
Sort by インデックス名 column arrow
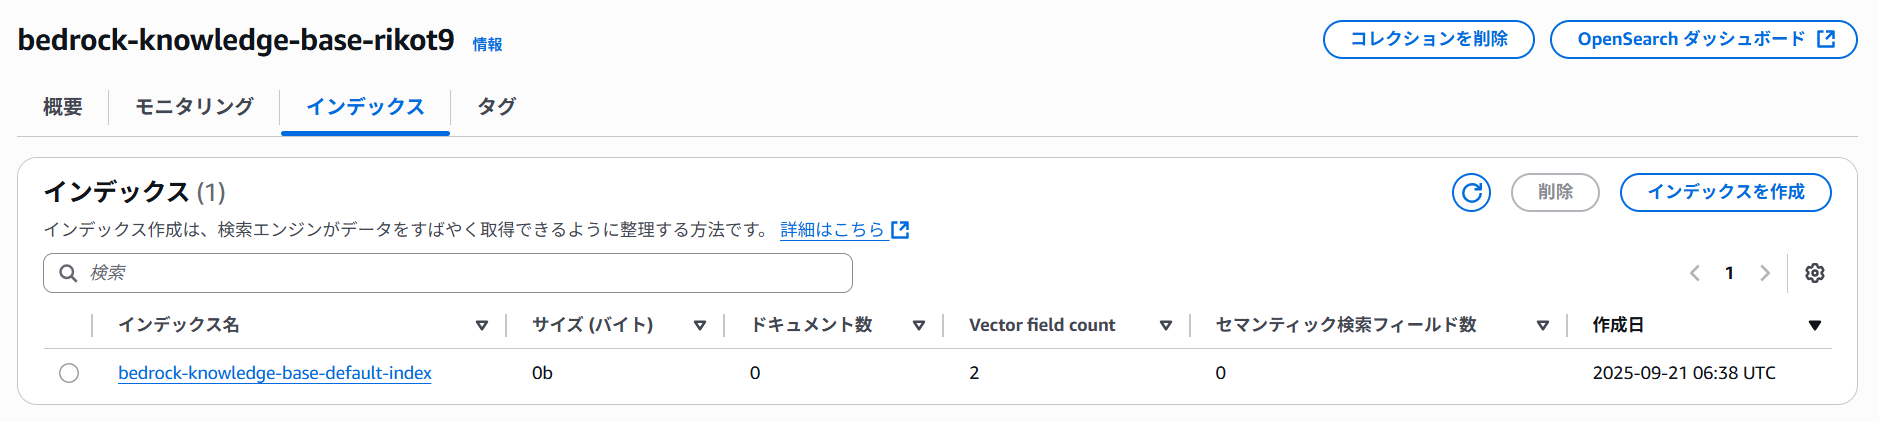tap(482, 325)
